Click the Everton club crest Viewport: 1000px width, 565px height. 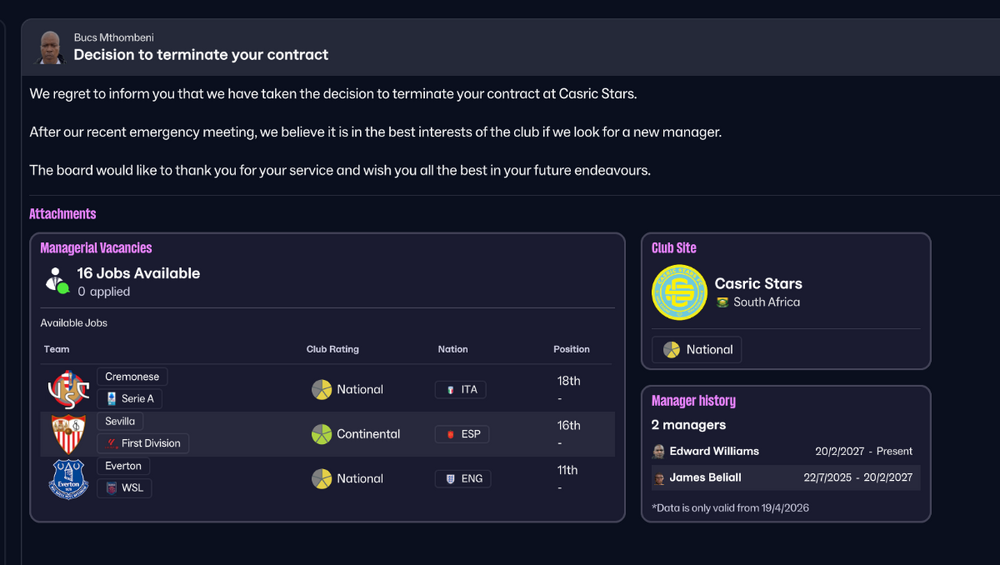(x=68, y=479)
